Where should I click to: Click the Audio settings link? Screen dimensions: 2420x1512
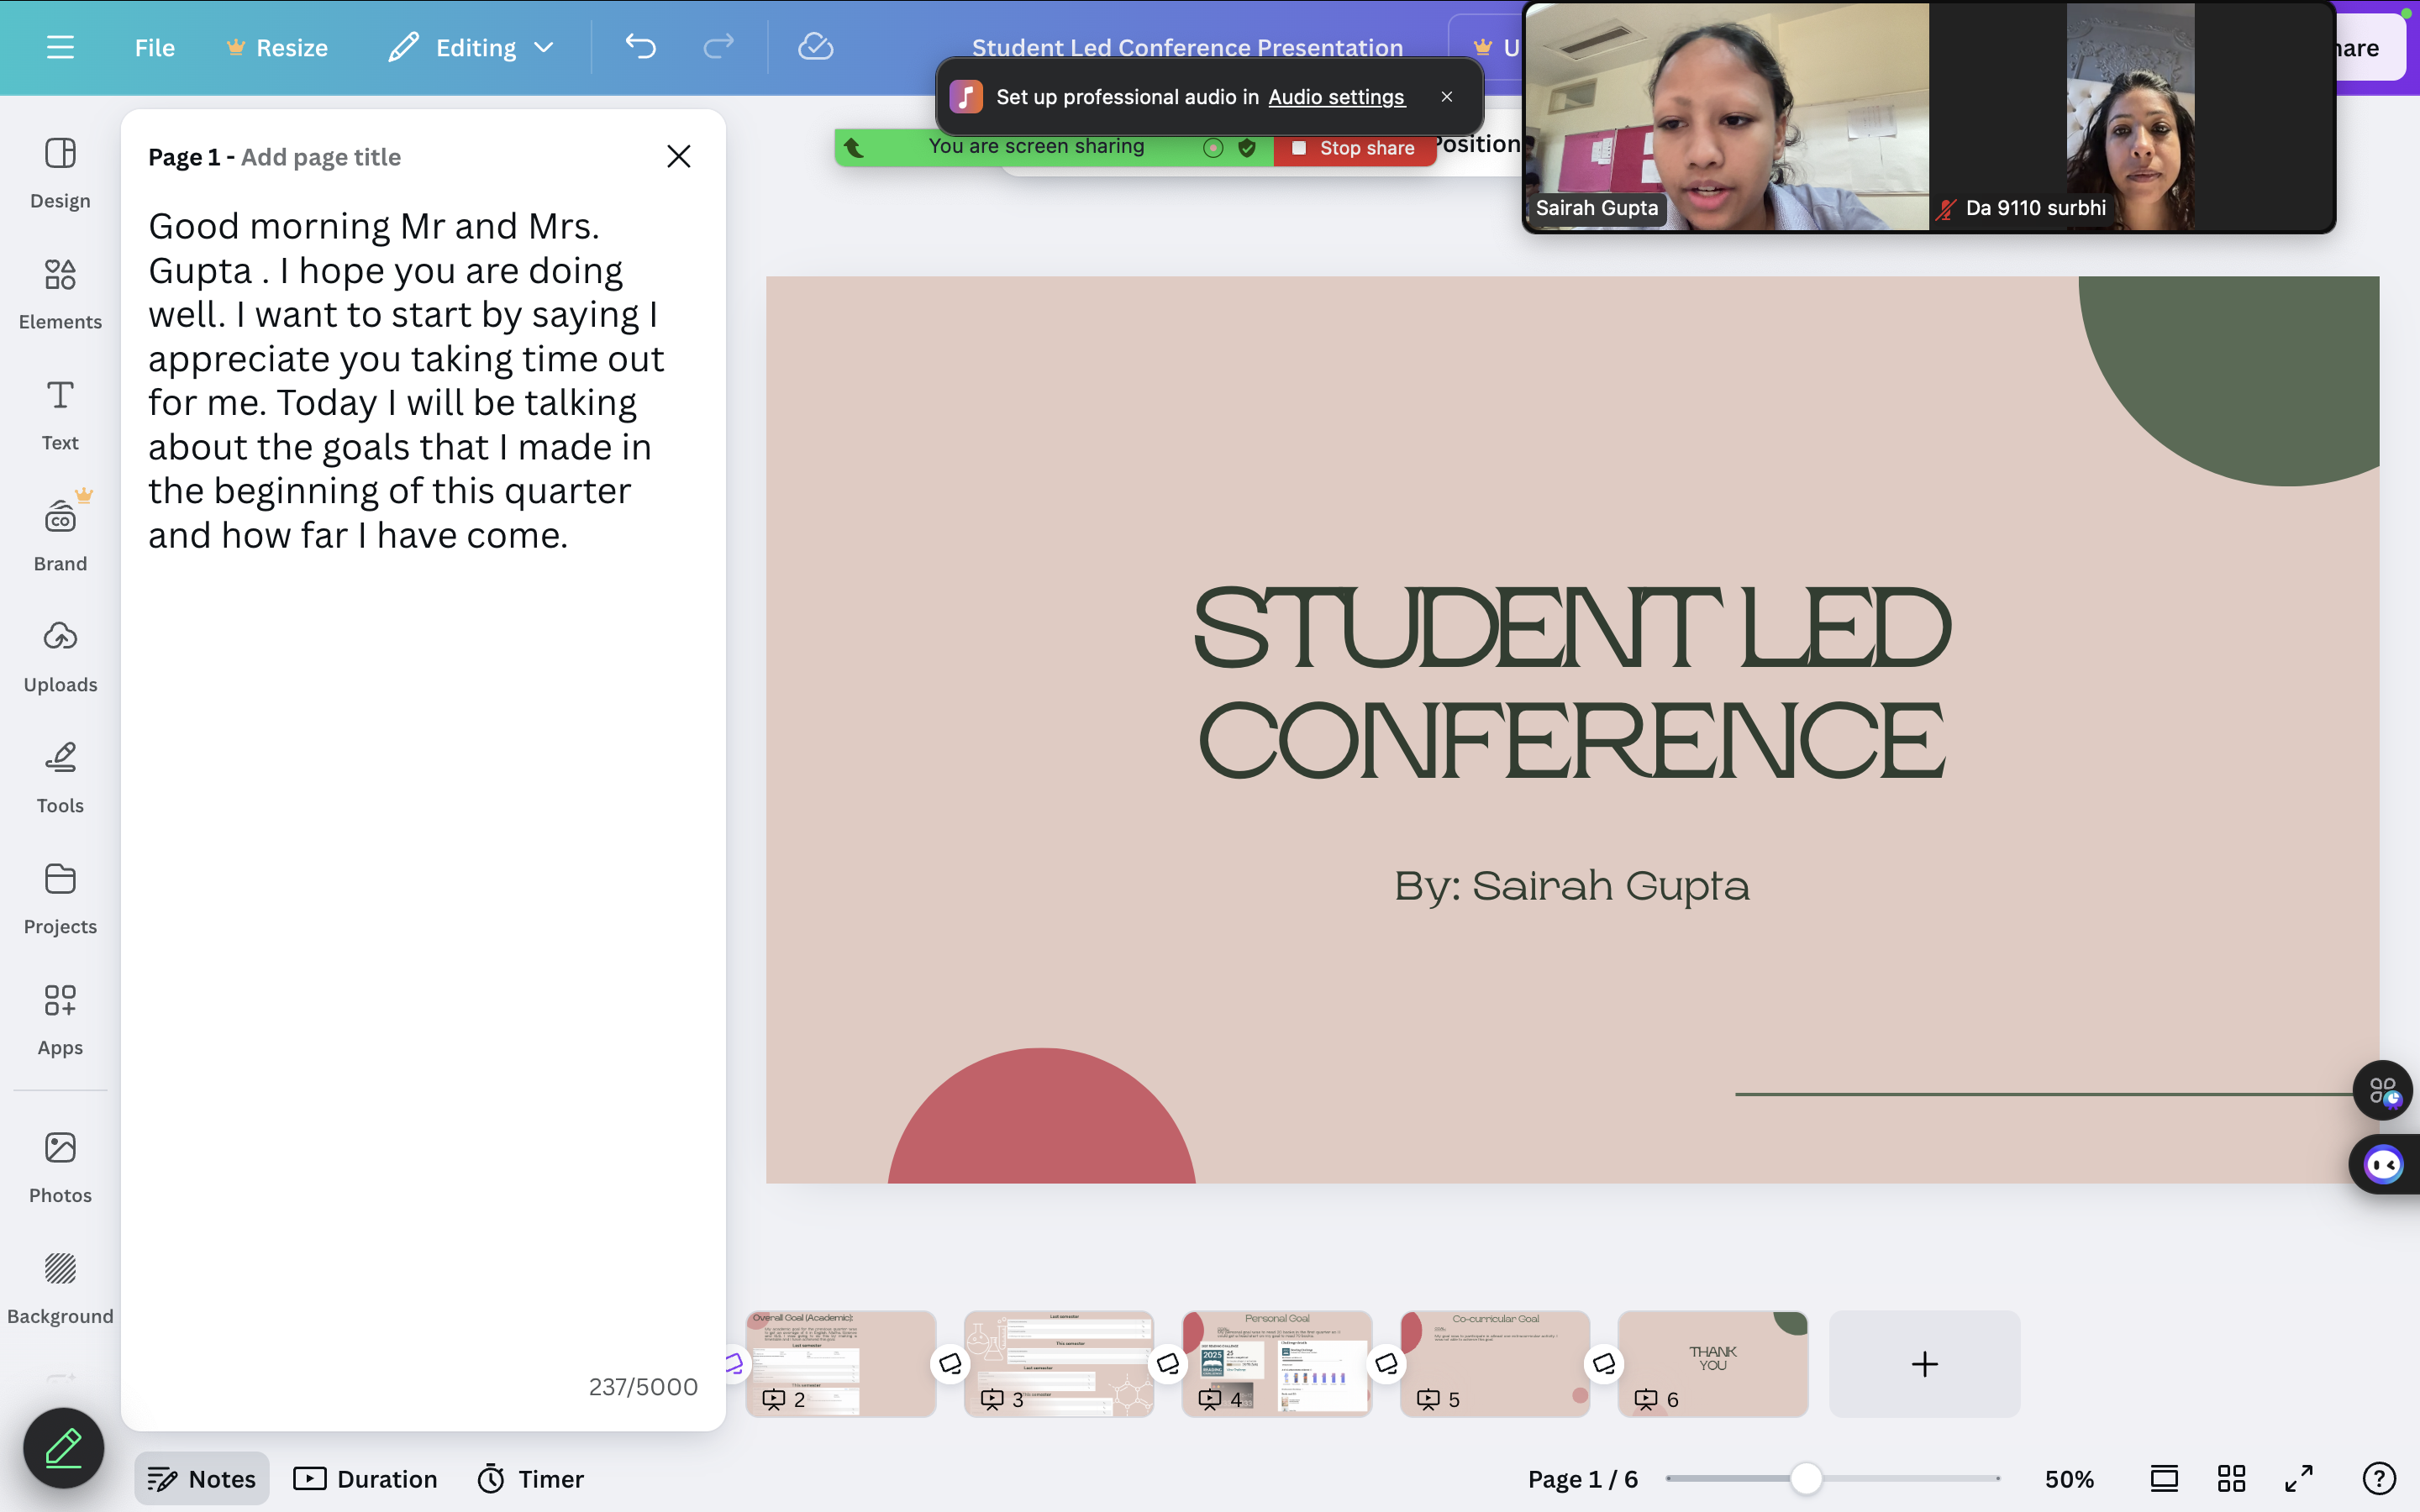1336,97
